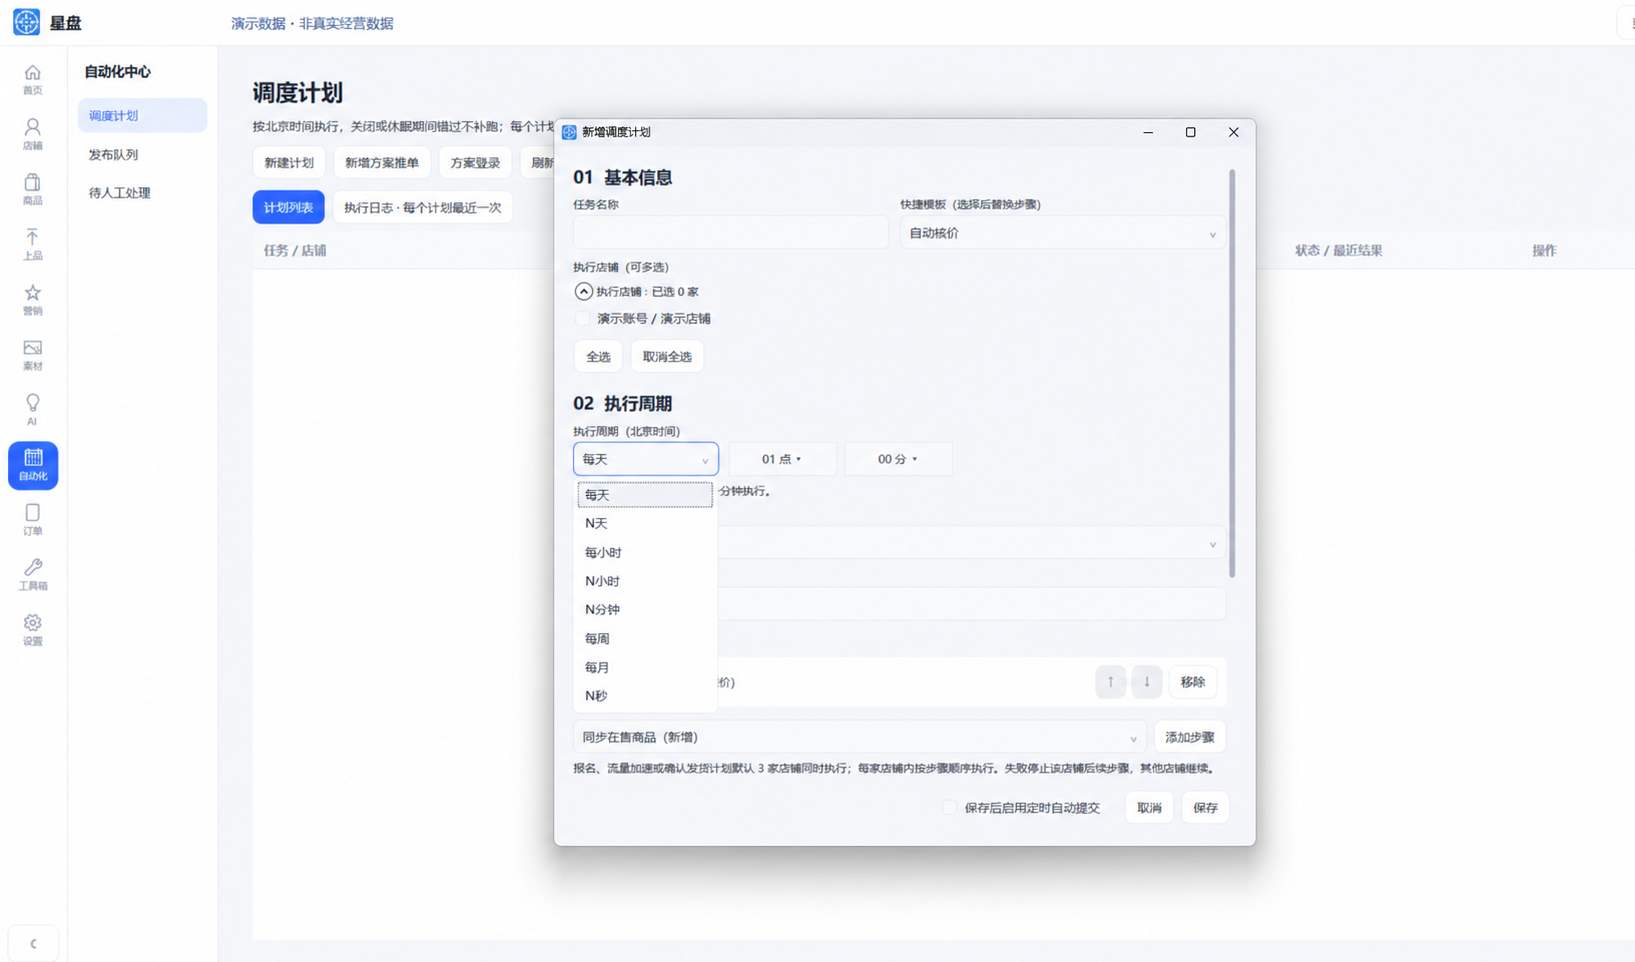Check the 演示账号 / 演示店铺 checkbox
The width and height of the screenshot is (1635, 962).
coord(583,319)
